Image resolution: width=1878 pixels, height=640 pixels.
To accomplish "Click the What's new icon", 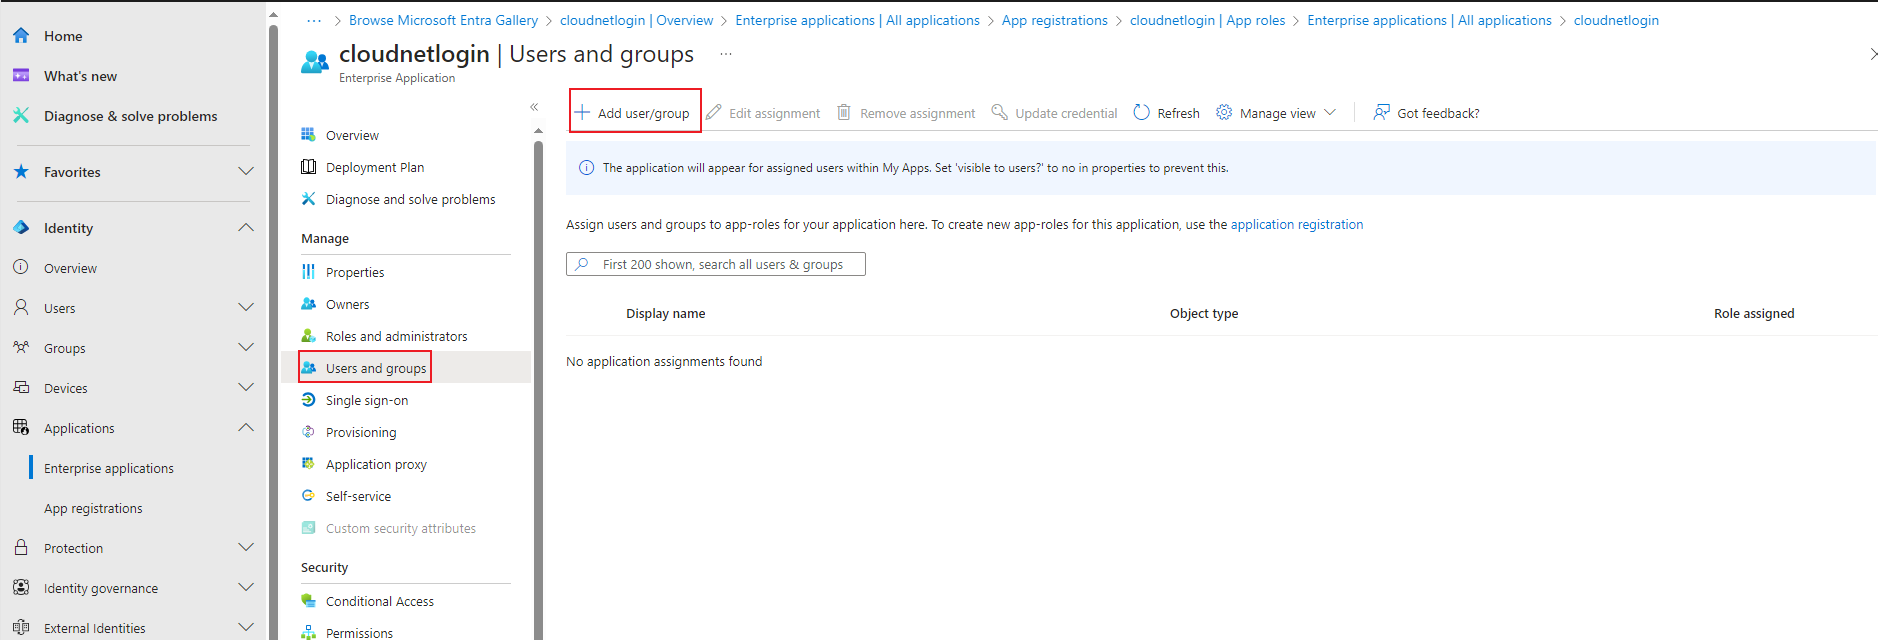I will [21, 76].
